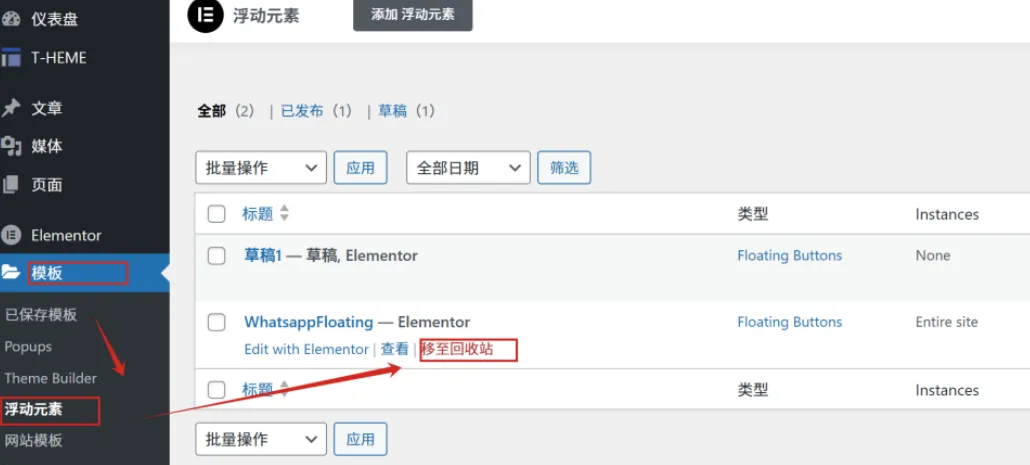Click the Dashboard gauge icon in sidebar
This screenshot has height=465, width=1030.
pos(11,18)
